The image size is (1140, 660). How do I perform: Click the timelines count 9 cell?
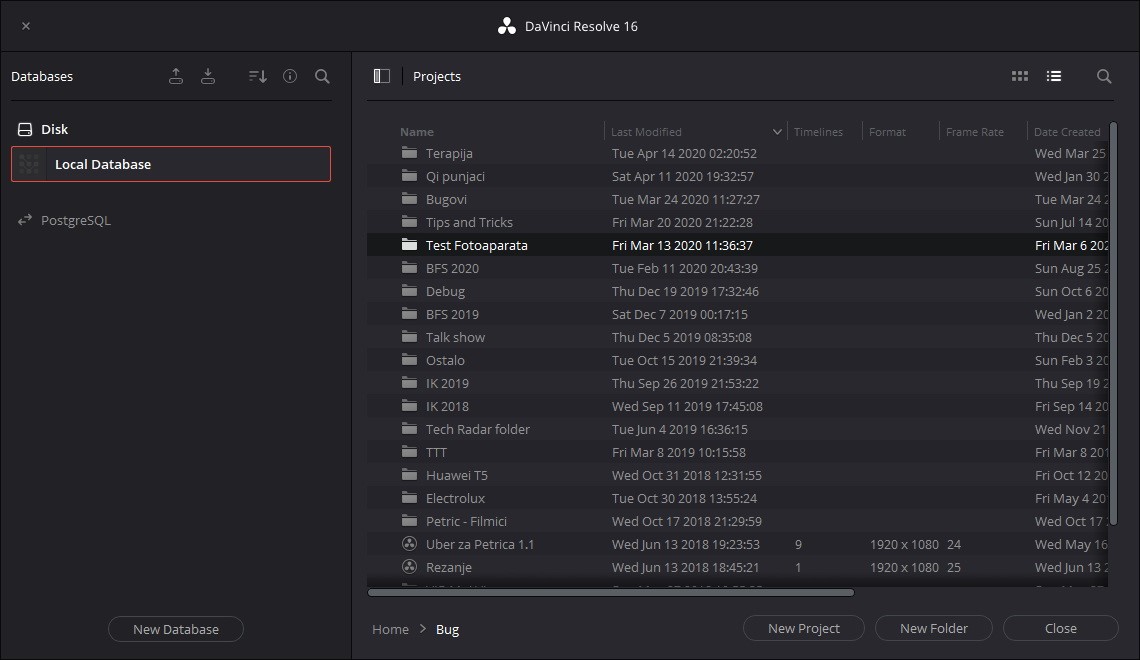coord(798,544)
